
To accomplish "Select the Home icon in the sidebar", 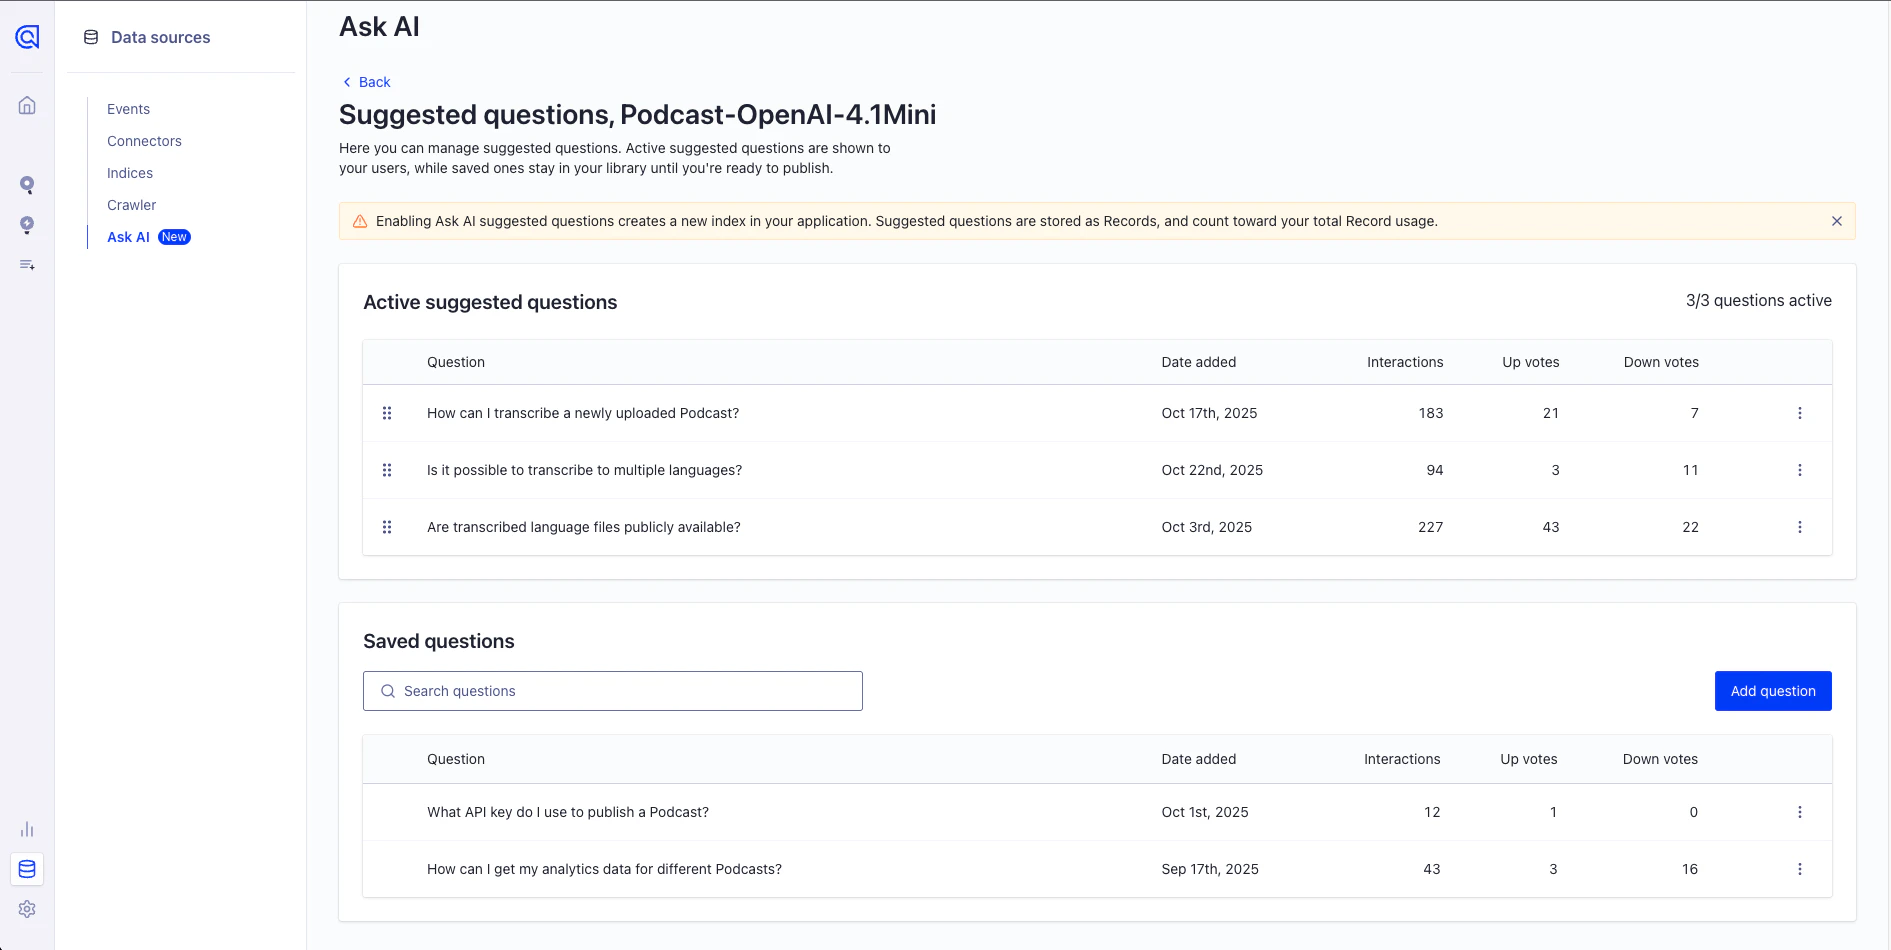I will (27, 104).
